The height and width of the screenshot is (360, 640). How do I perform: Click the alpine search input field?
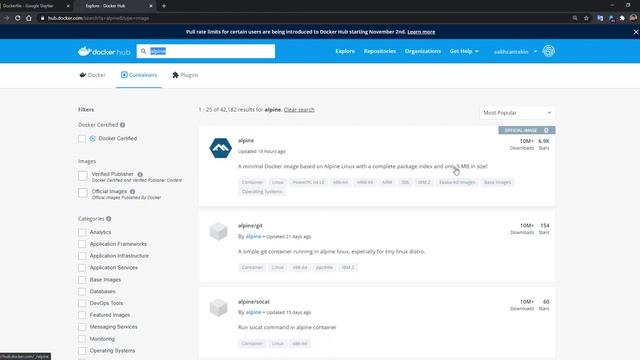tap(206, 51)
